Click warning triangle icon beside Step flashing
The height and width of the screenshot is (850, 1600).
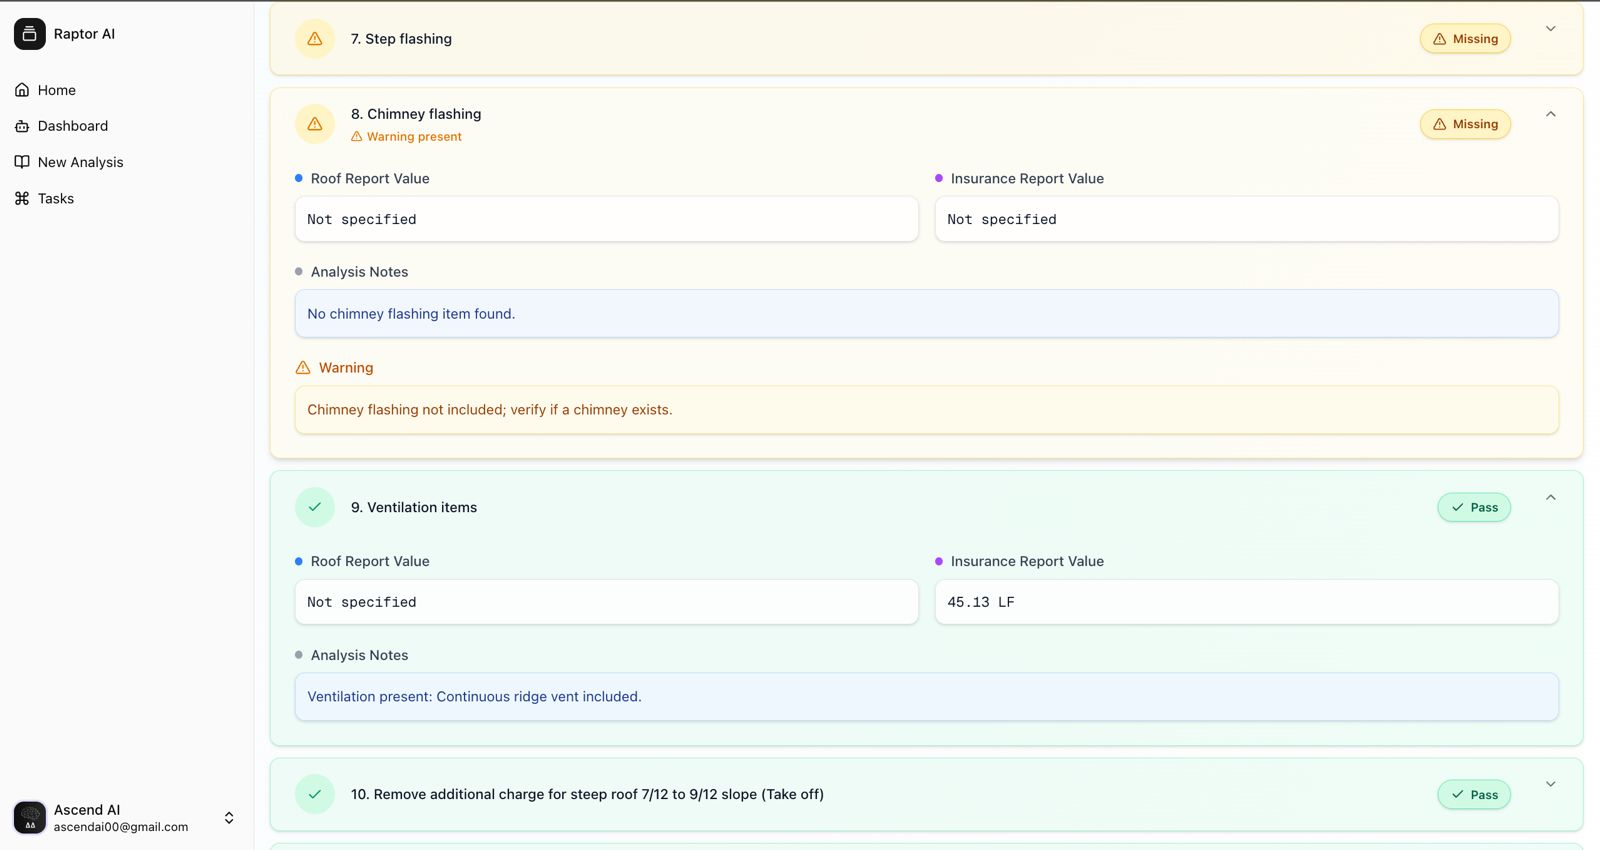point(315,39)
